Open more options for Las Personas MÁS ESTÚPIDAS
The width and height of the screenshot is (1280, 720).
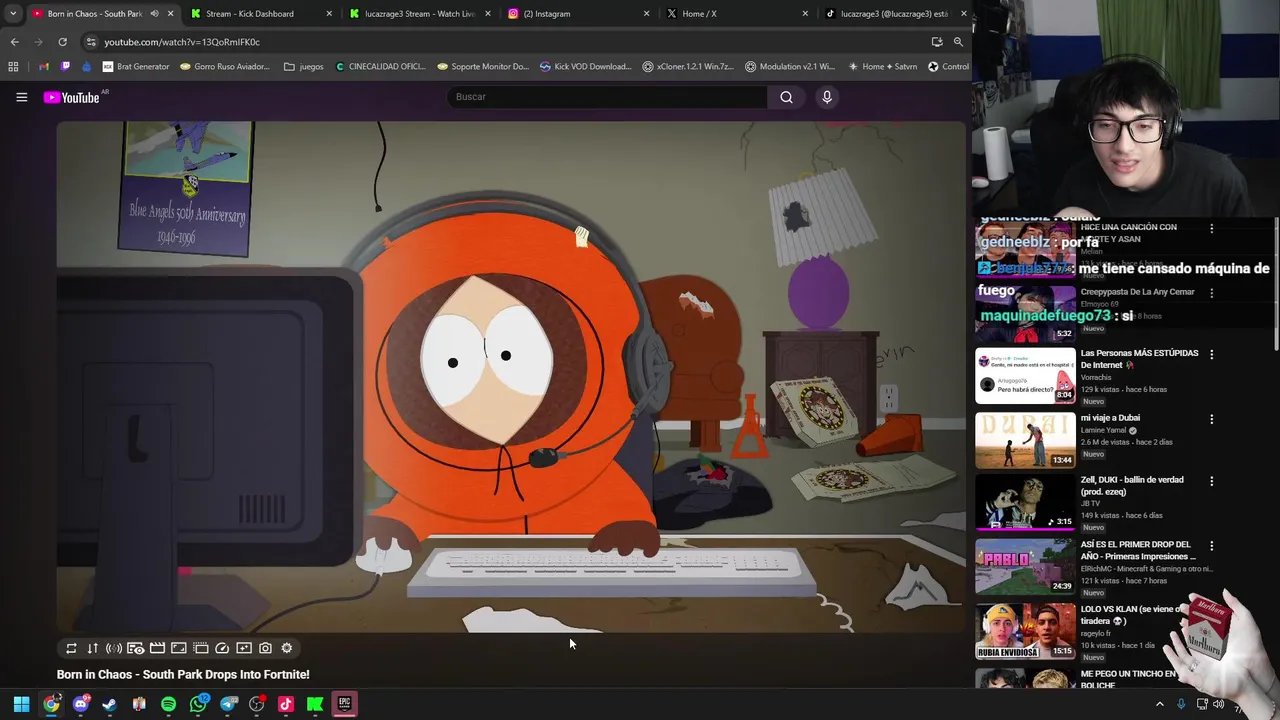pyautogui.click(x=1212, y=354)
